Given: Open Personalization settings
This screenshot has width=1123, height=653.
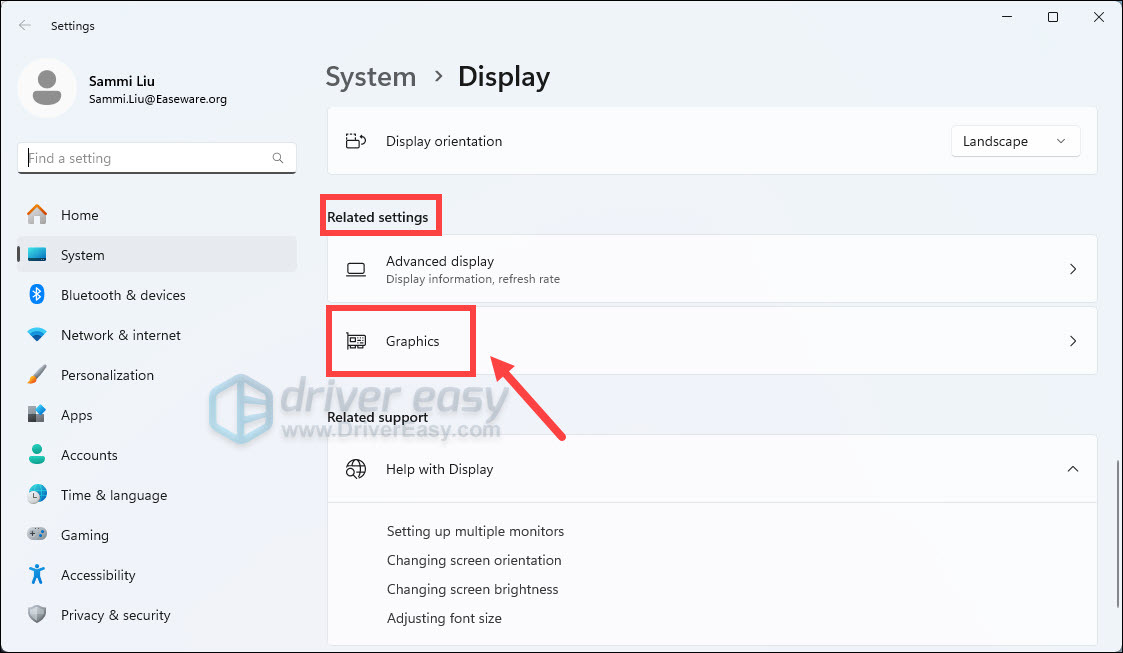Looking at the screenshot, I should (x=37, y=374).
